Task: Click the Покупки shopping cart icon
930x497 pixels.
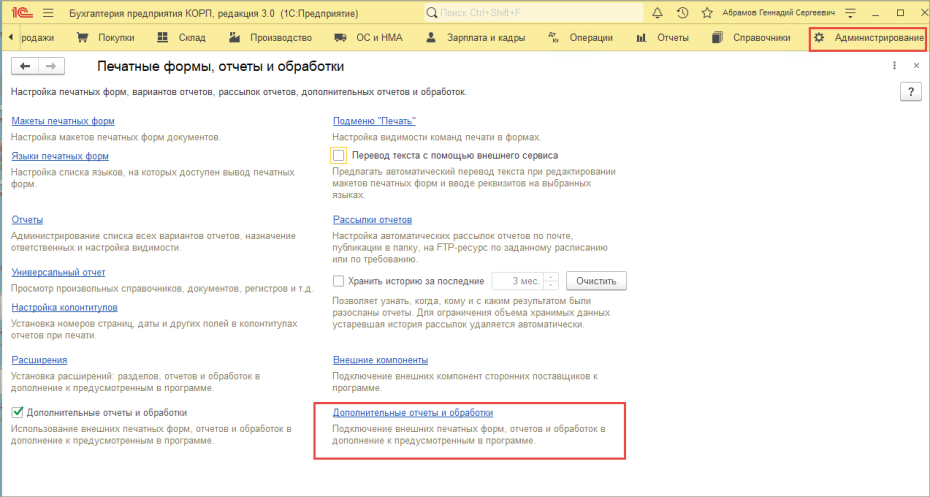Action: [82, 37]
